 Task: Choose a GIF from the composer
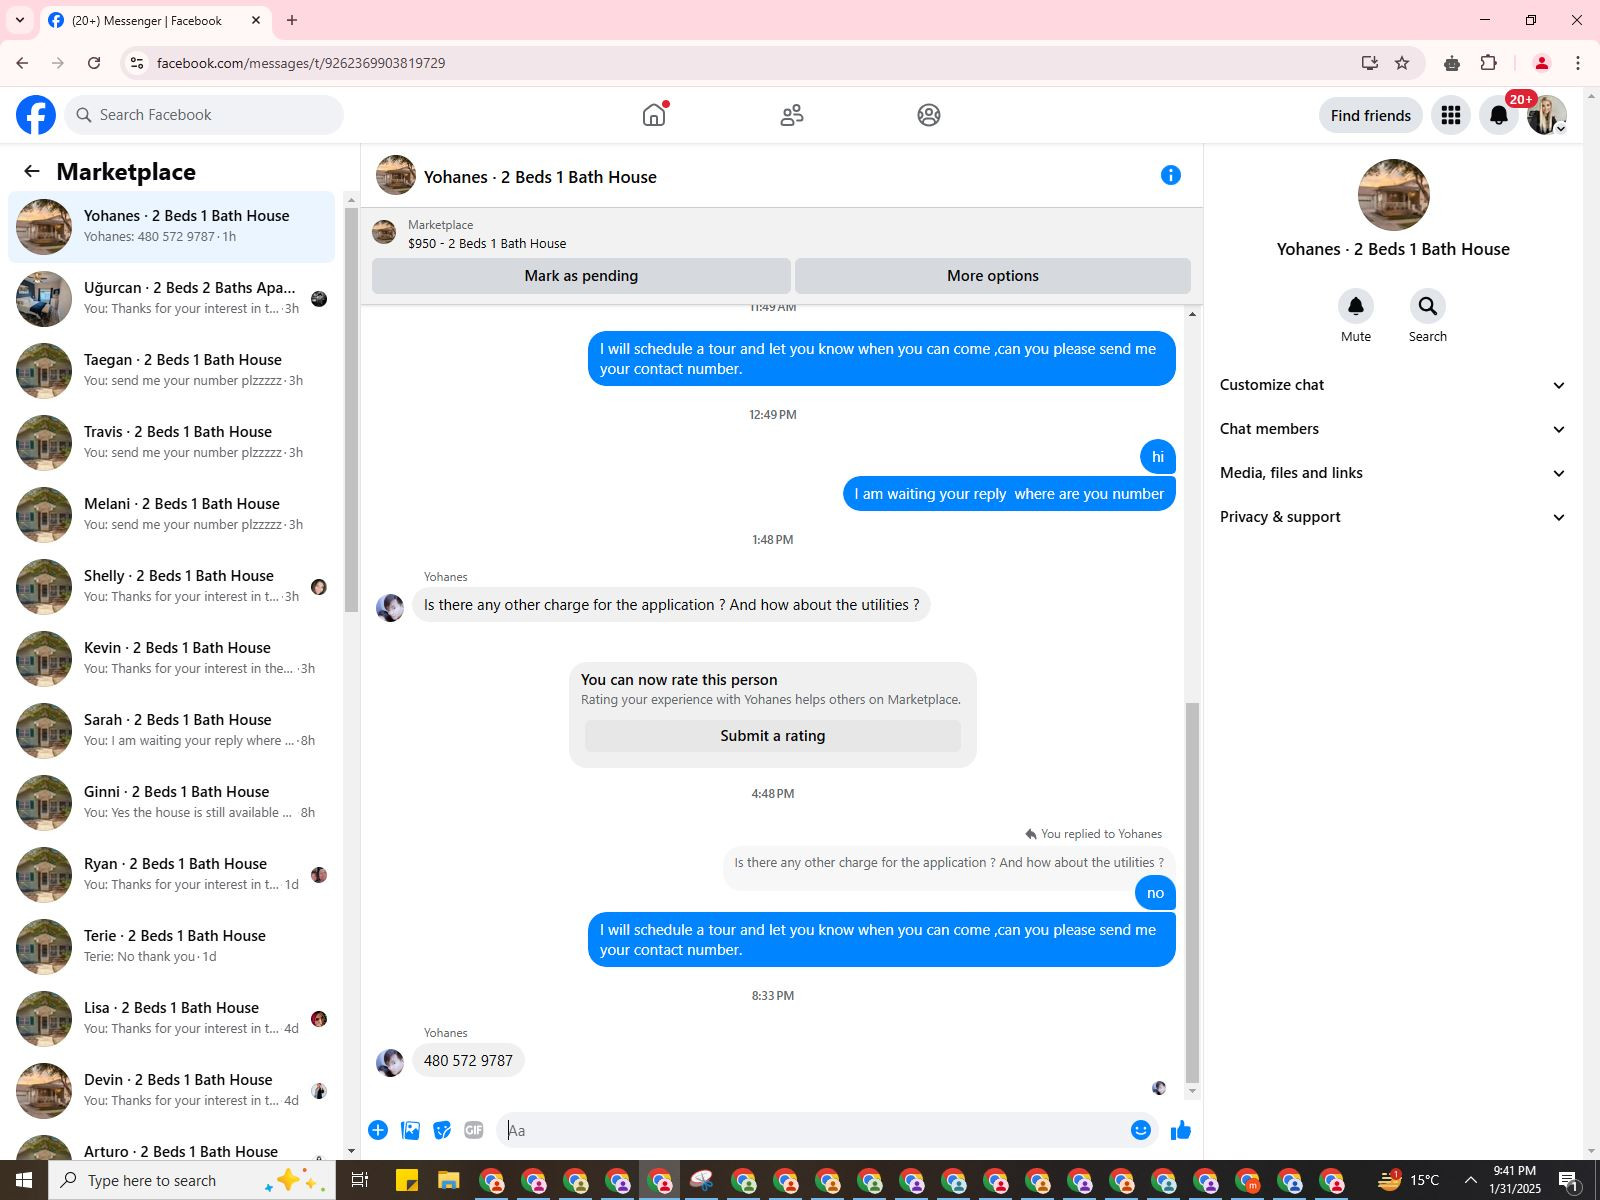pos(474,1130)
